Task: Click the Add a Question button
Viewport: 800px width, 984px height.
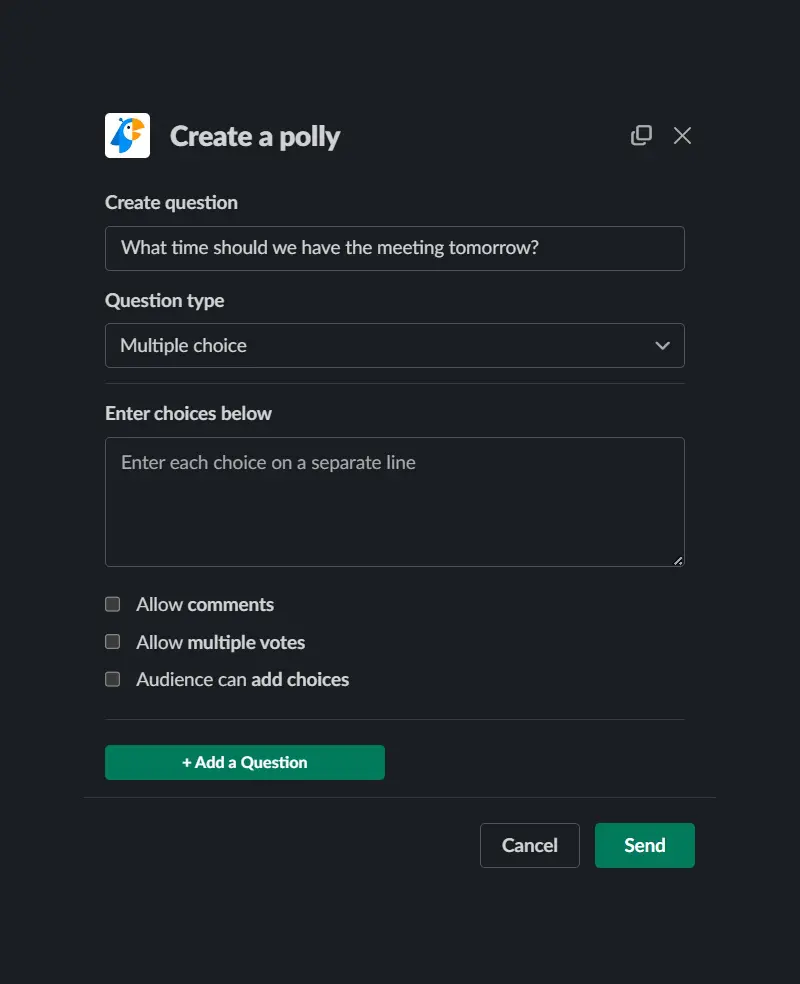Action: tap(245, 762)
